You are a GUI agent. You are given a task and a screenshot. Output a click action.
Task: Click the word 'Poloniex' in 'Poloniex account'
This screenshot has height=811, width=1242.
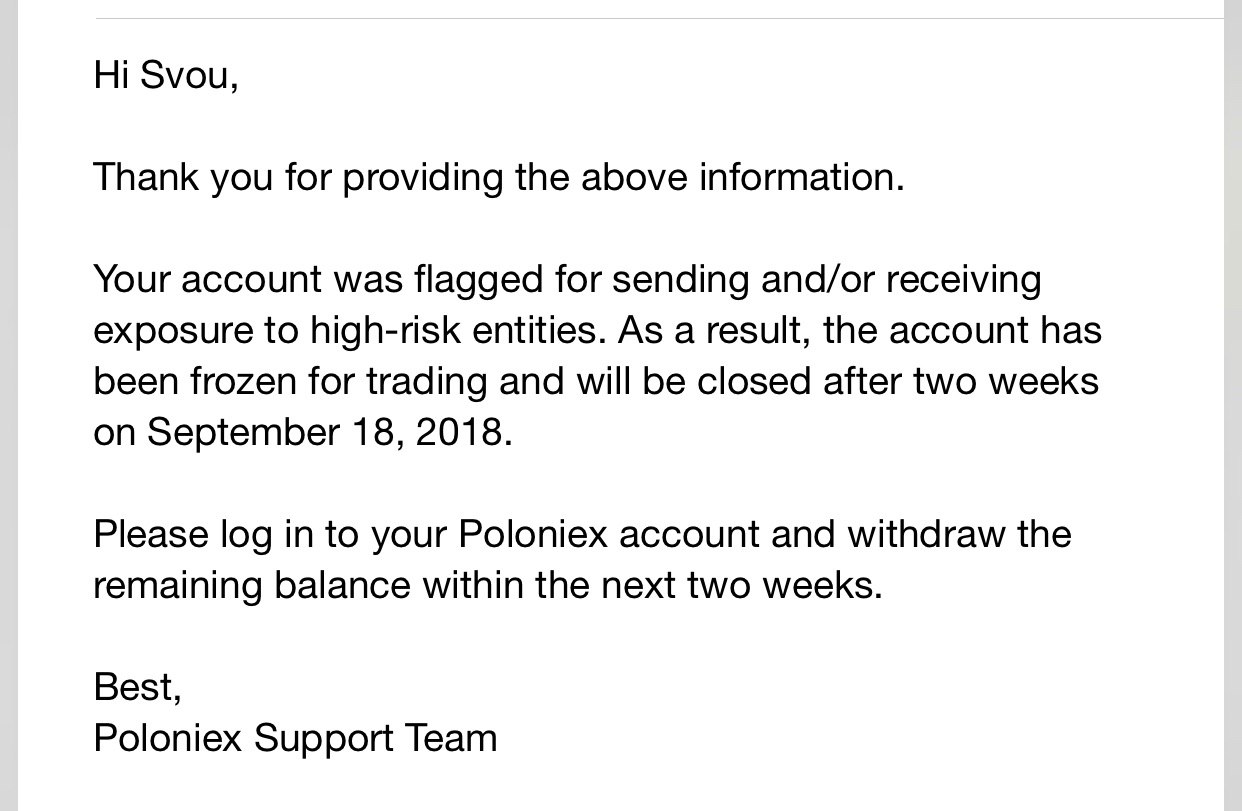click(x=533, y=534)
